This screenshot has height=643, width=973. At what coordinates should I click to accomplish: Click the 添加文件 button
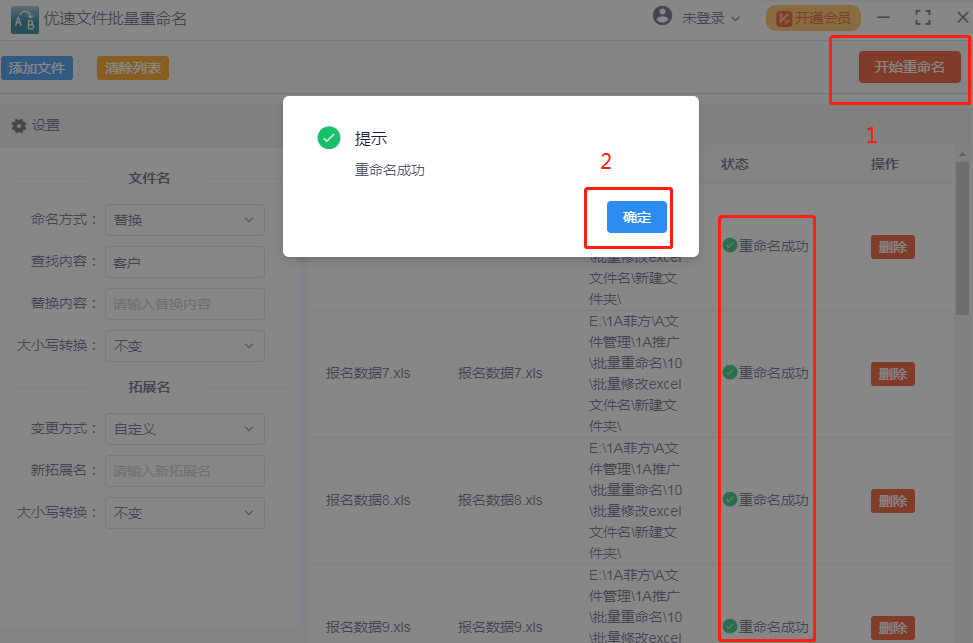pos(37,68)
